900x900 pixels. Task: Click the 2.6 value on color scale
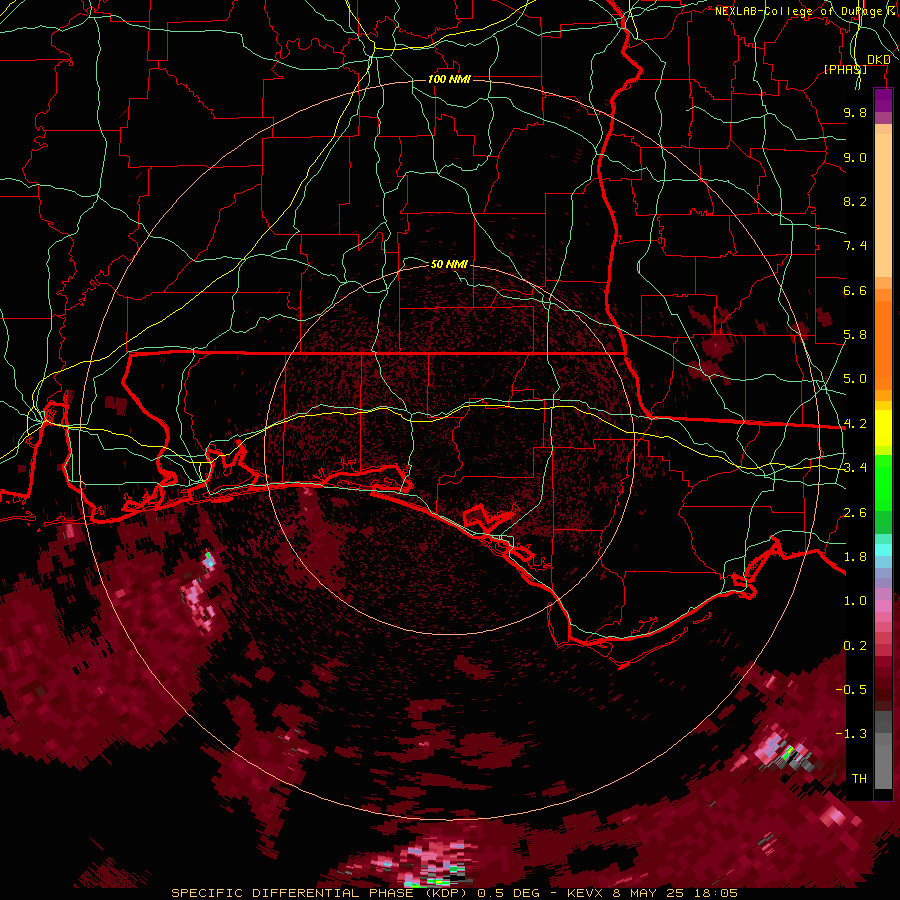(x=855, y=513)
